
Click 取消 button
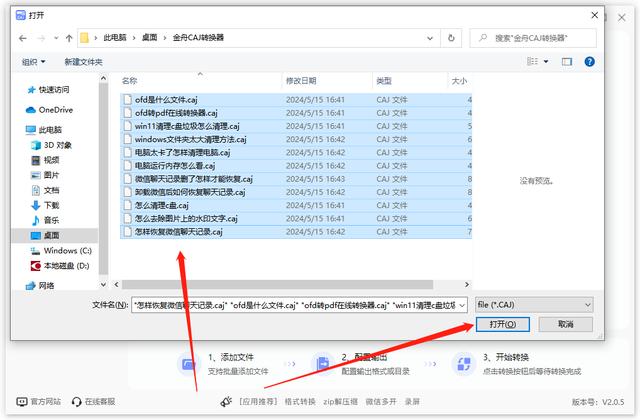coord(566,324)
